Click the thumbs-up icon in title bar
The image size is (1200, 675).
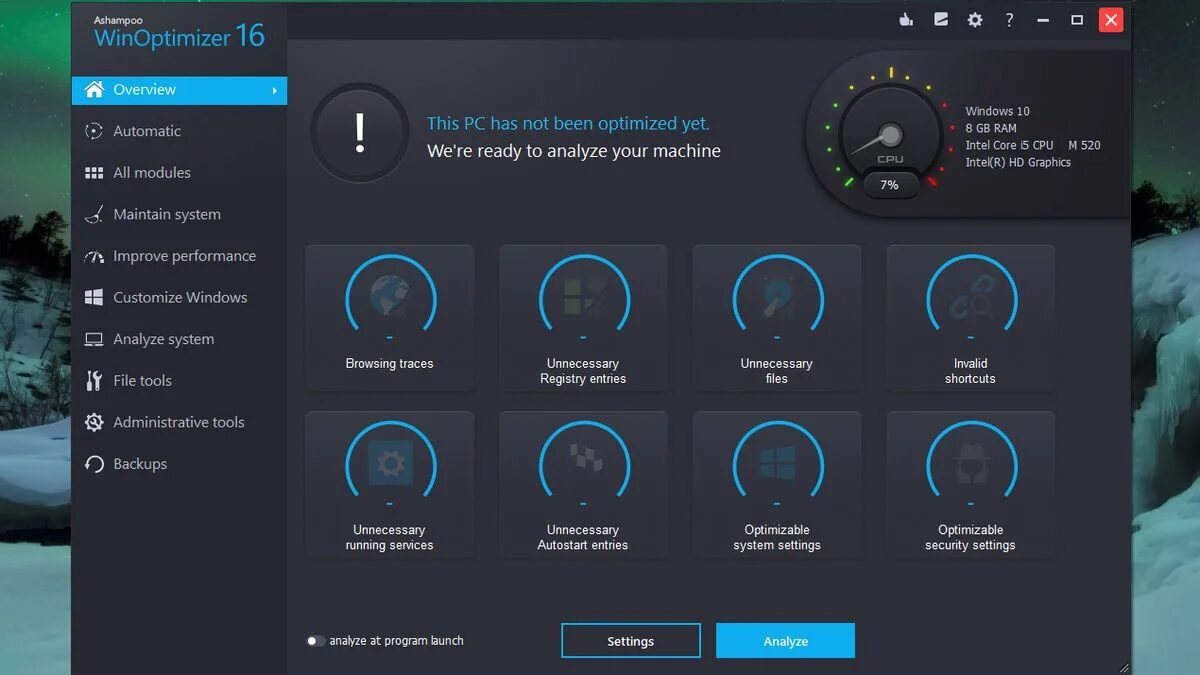click(907, 19)
